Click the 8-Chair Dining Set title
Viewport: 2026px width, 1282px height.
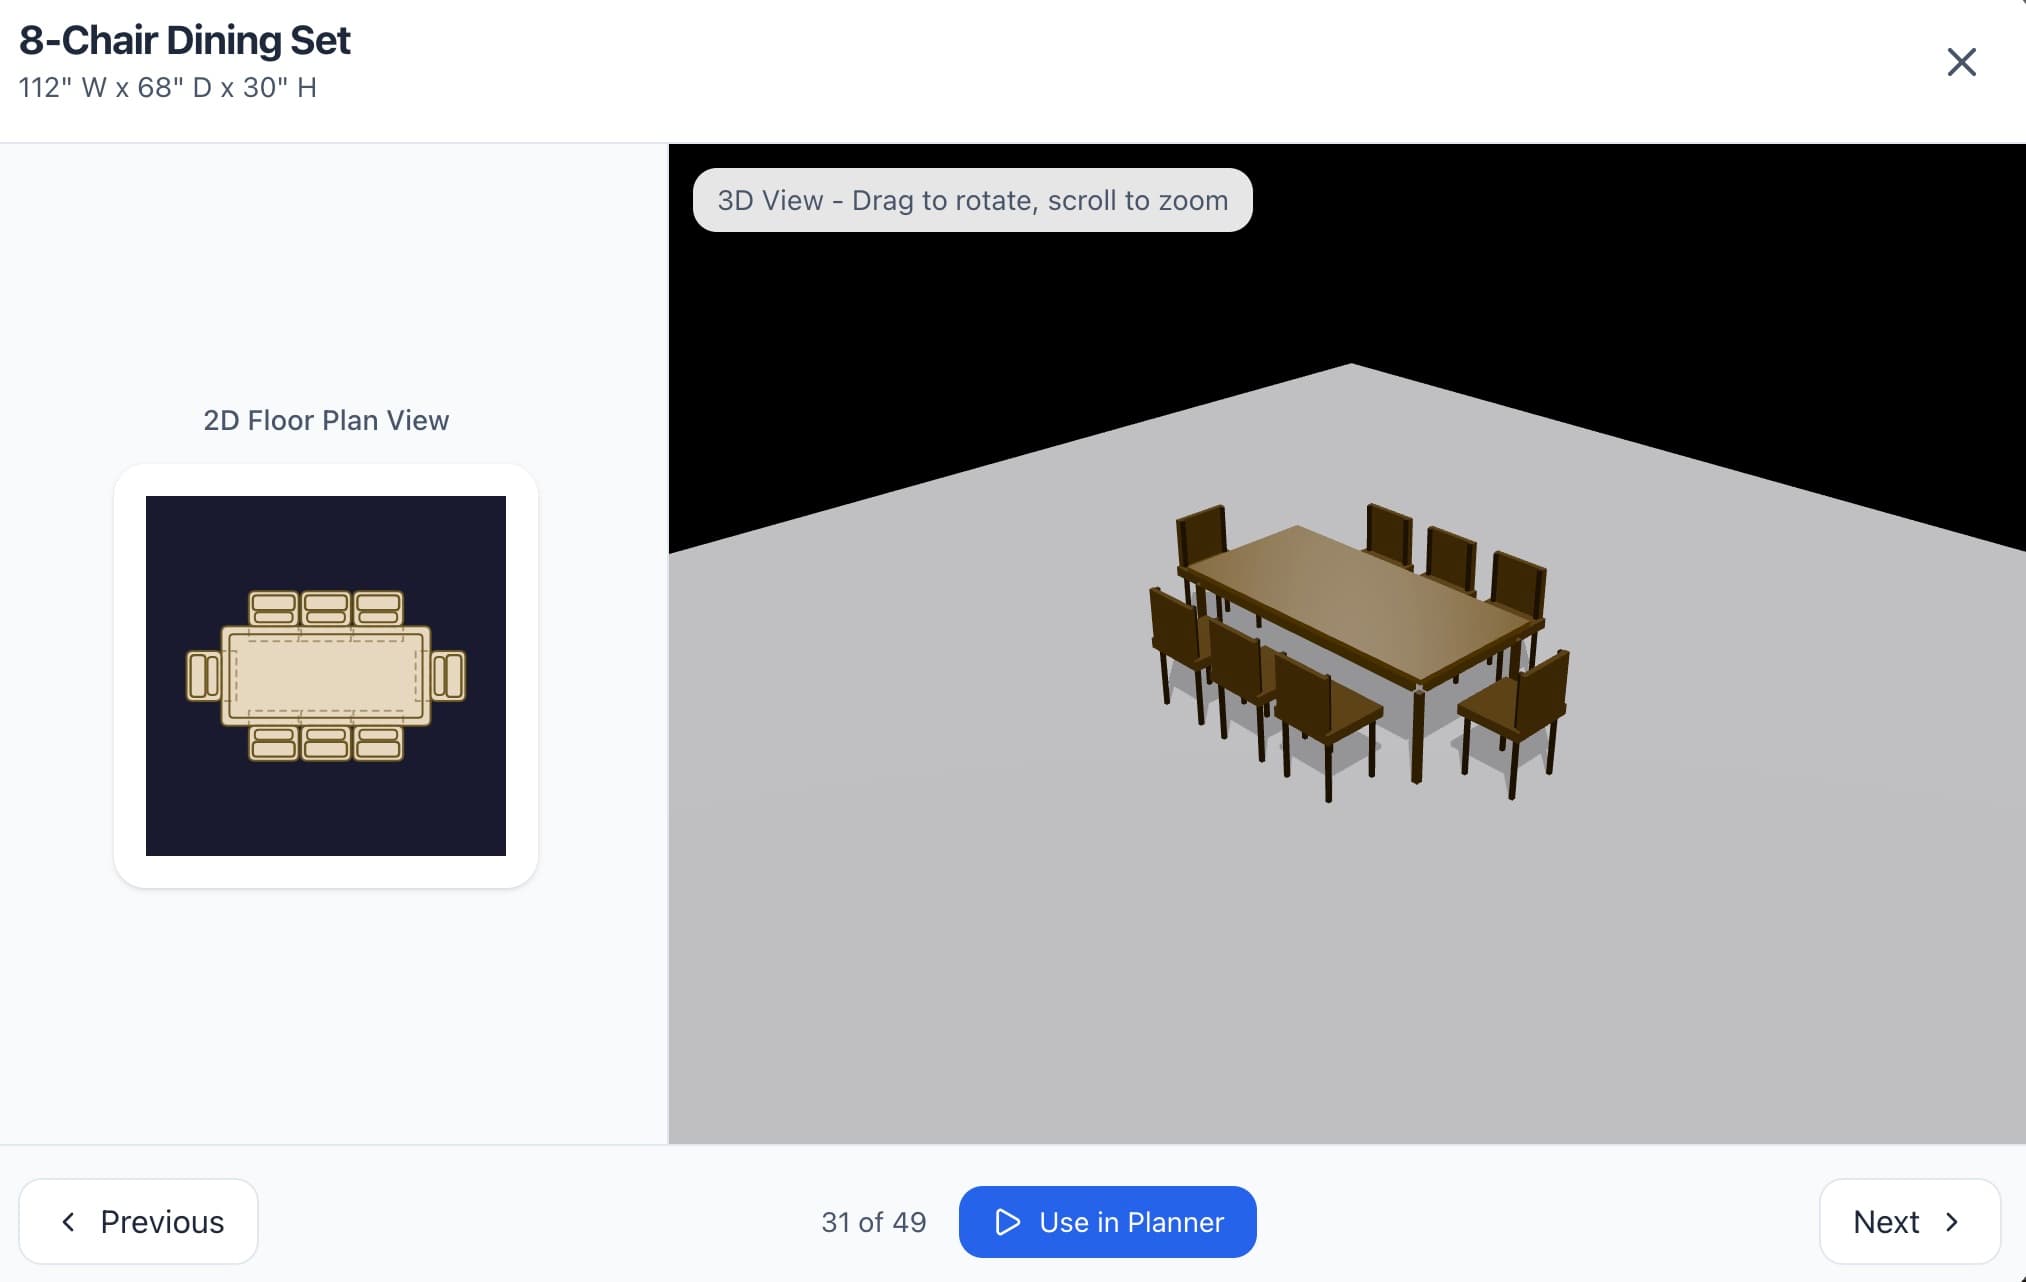click(x=185, y=40)
